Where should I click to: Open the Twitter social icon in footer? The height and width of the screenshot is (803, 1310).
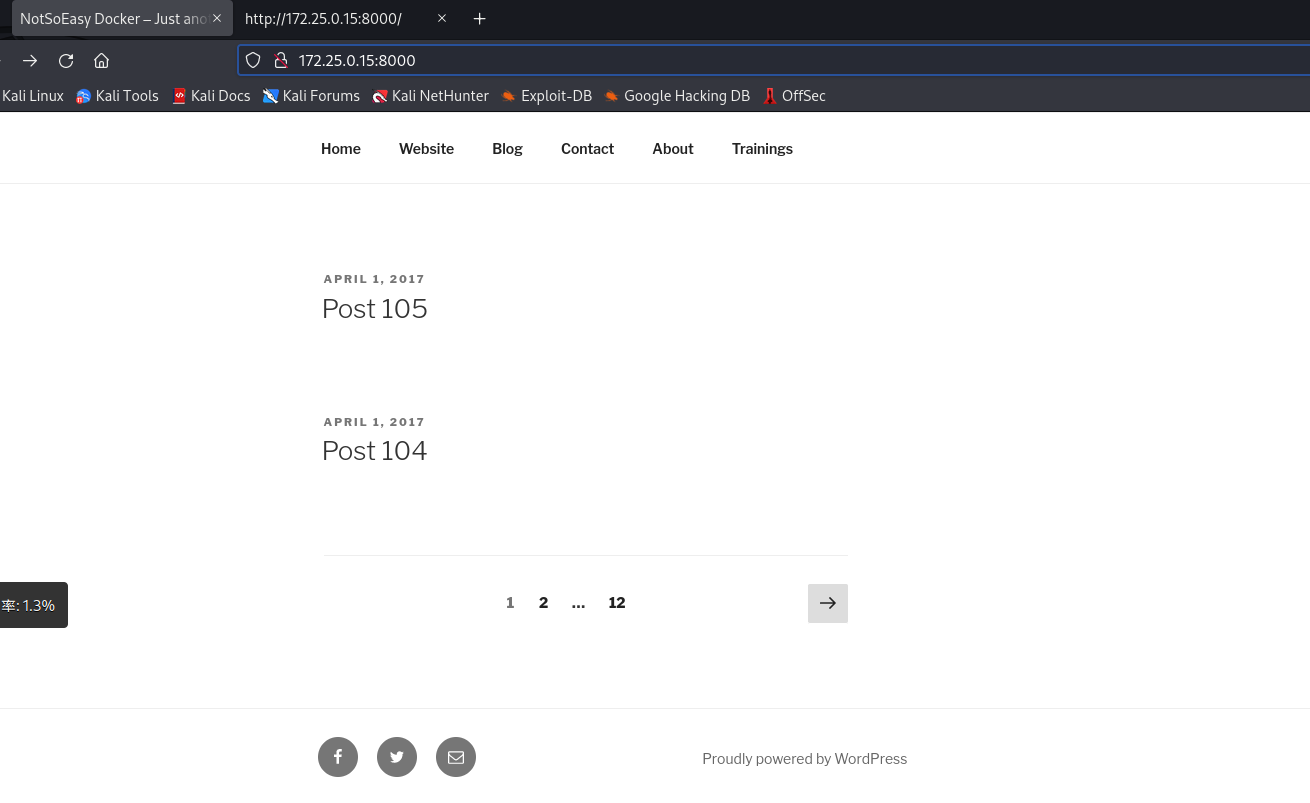pyautogui.click(x=397, y=757)
